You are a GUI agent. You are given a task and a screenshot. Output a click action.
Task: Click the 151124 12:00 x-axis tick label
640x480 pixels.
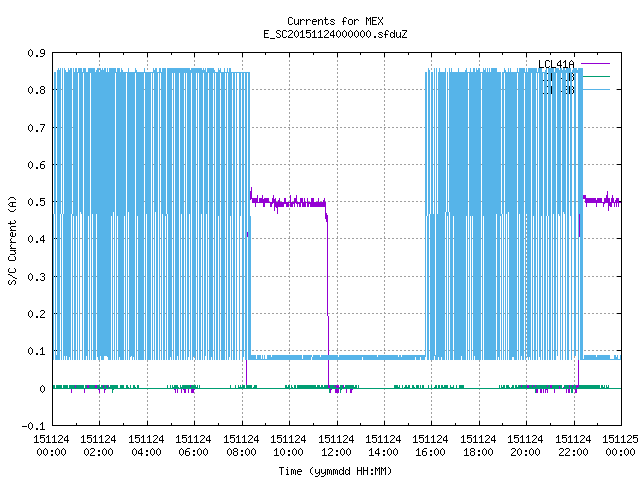[x=337, y=446]
